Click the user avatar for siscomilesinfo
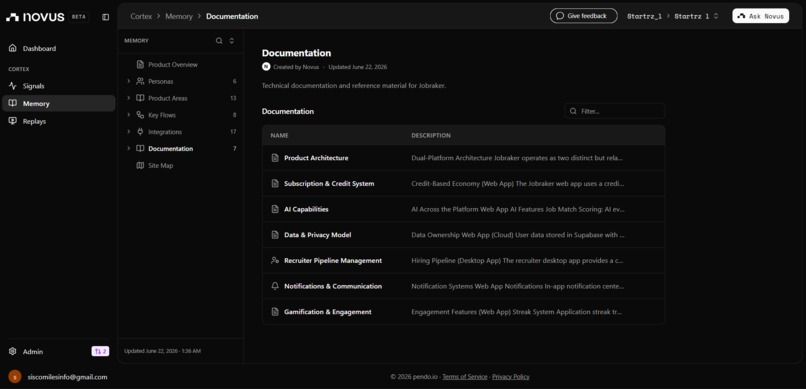 (x=15, y=377)
